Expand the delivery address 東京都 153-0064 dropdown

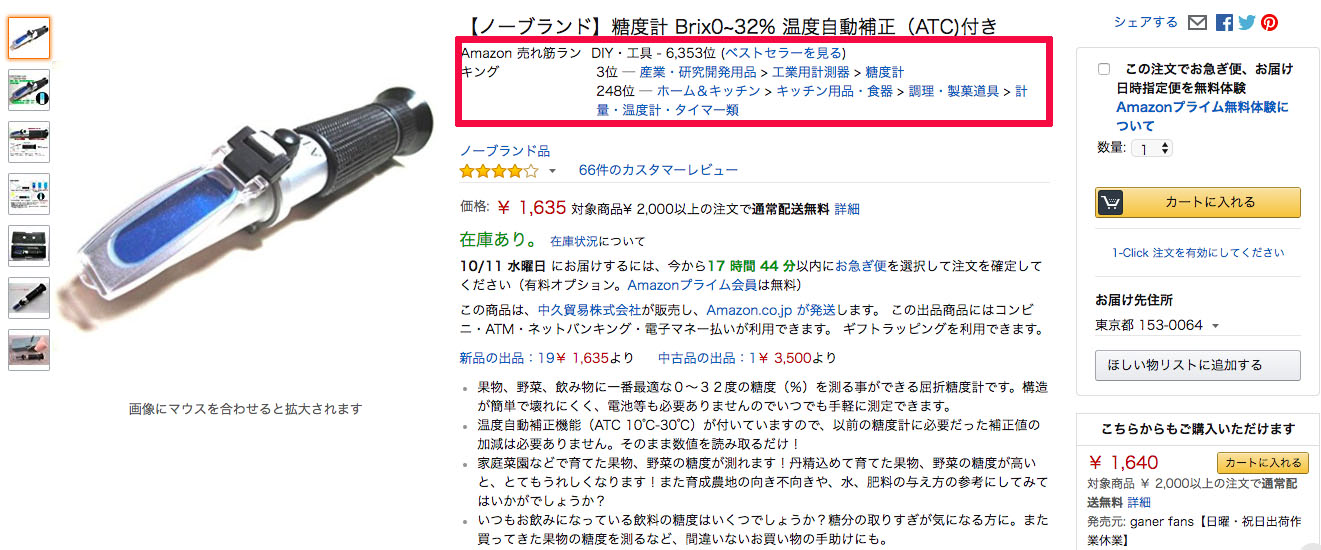click(1158, 326)
